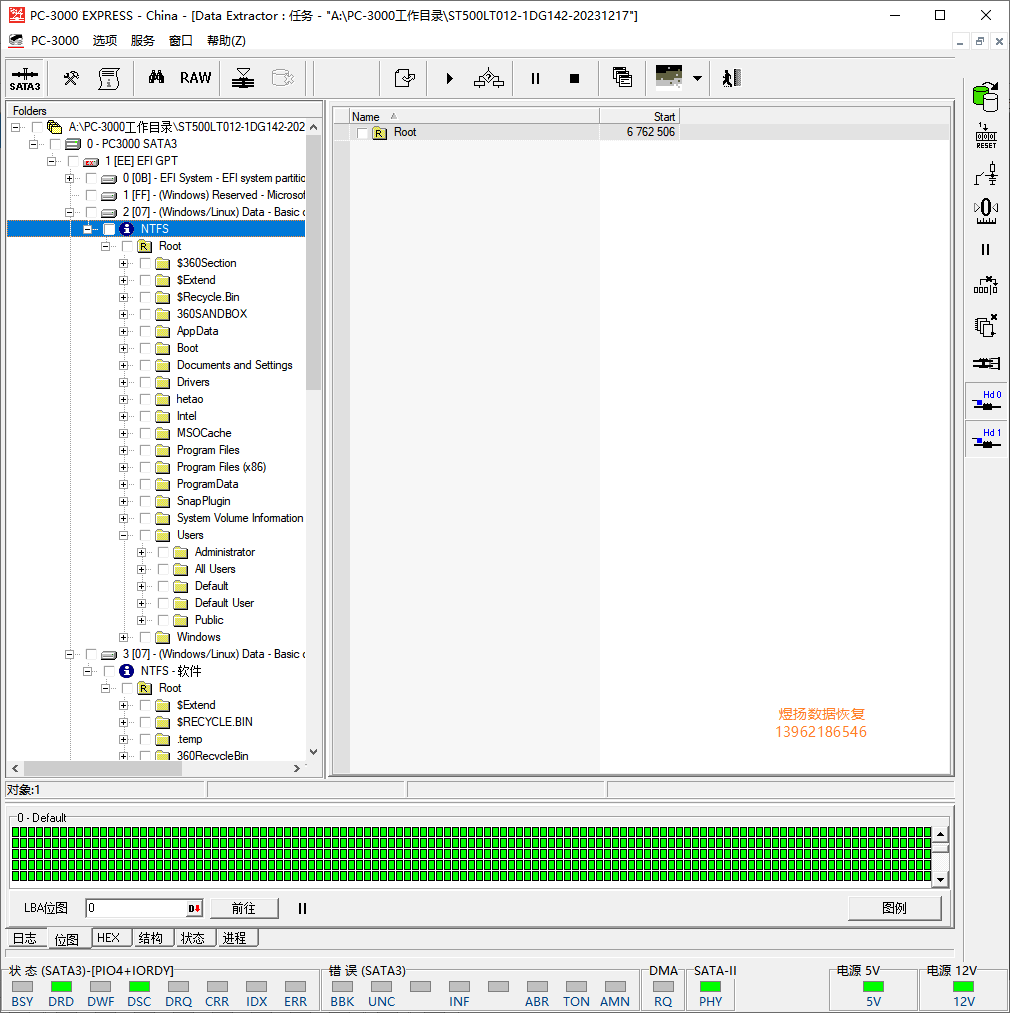The image size is (1010, 1013).
Task: Click the 前往 go-to button
Action: [244, 908]
